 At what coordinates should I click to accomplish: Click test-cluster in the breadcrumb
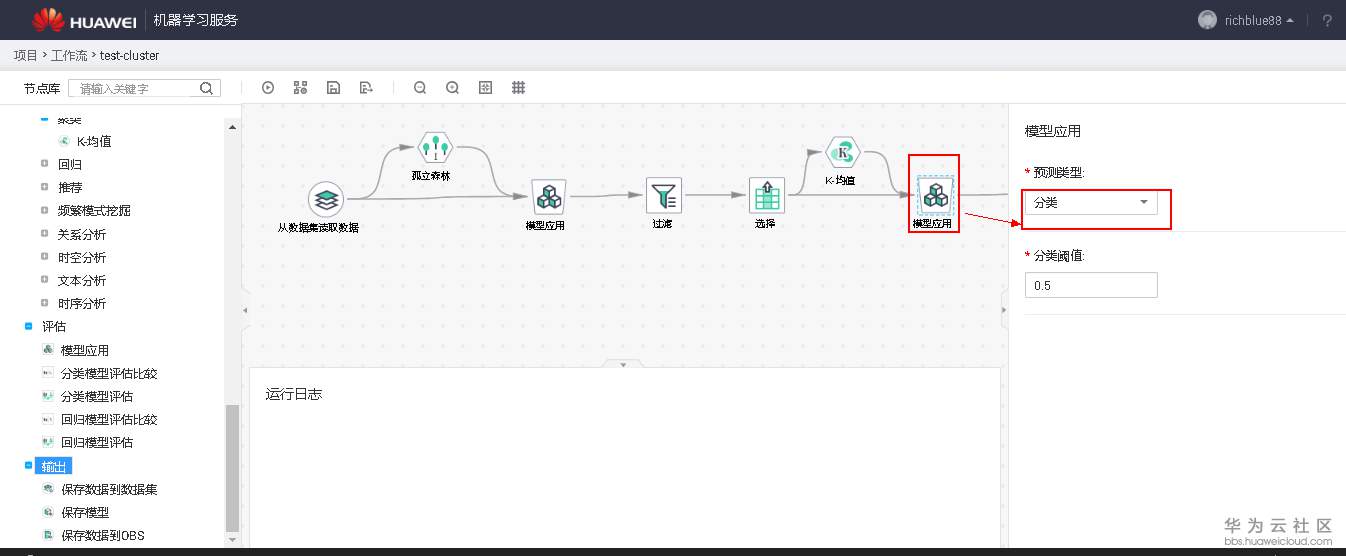pyautogui.click(x=130, y=55)
